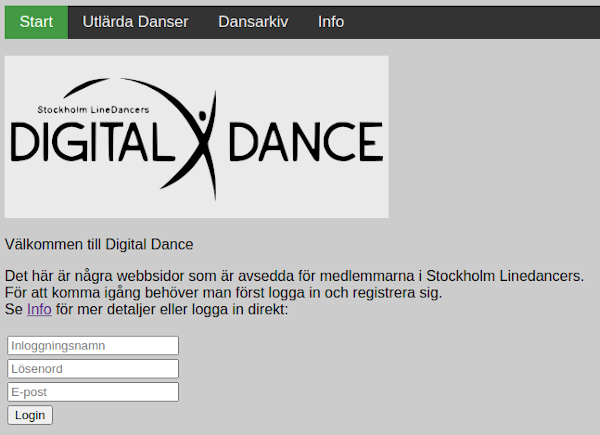Open the Dansarkiv menu item
Screen dimensions: 600x435
click(x=253, y=21)
